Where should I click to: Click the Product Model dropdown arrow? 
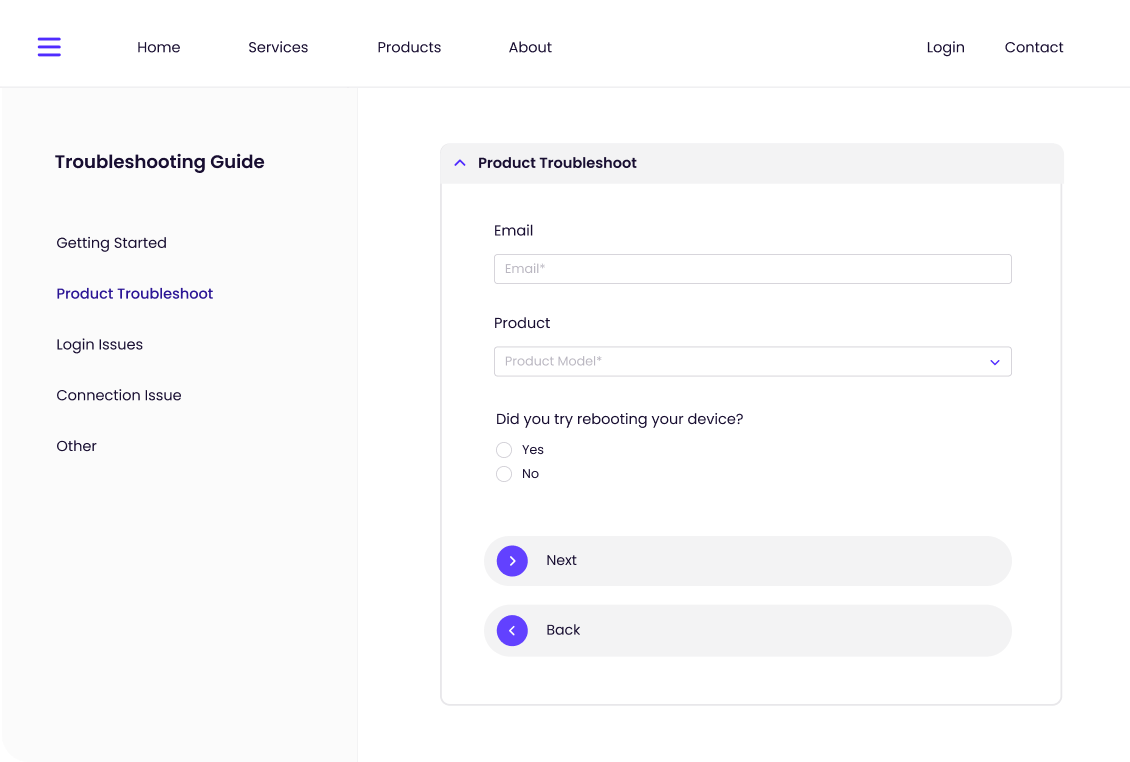click(x=994, y=362)
